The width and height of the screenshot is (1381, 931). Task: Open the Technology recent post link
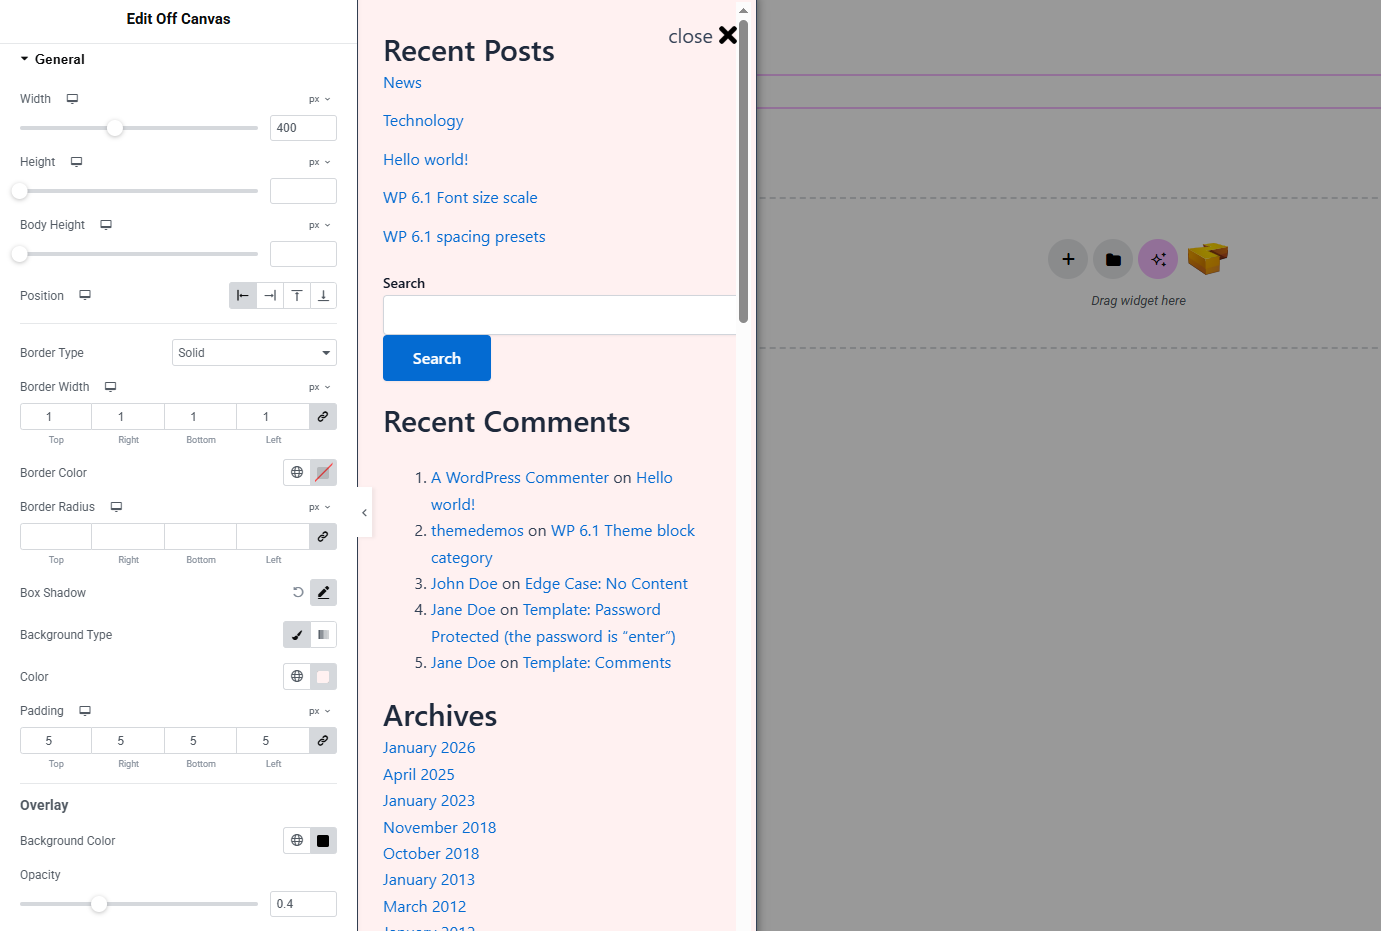click(423, 121)
